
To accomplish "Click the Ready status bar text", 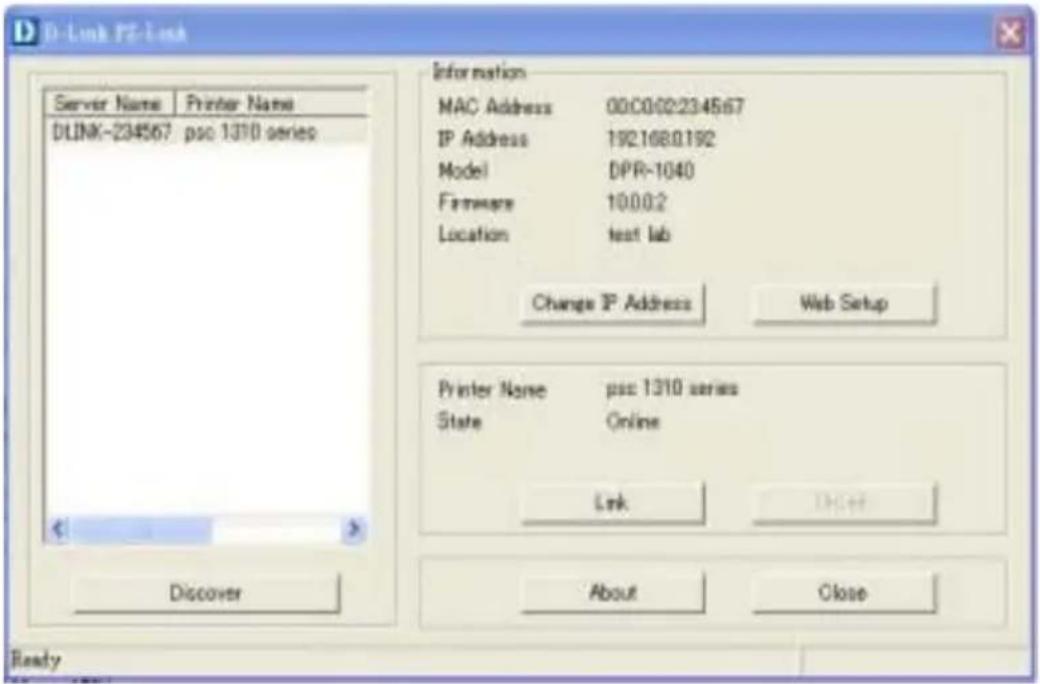I will coord(36,659).
